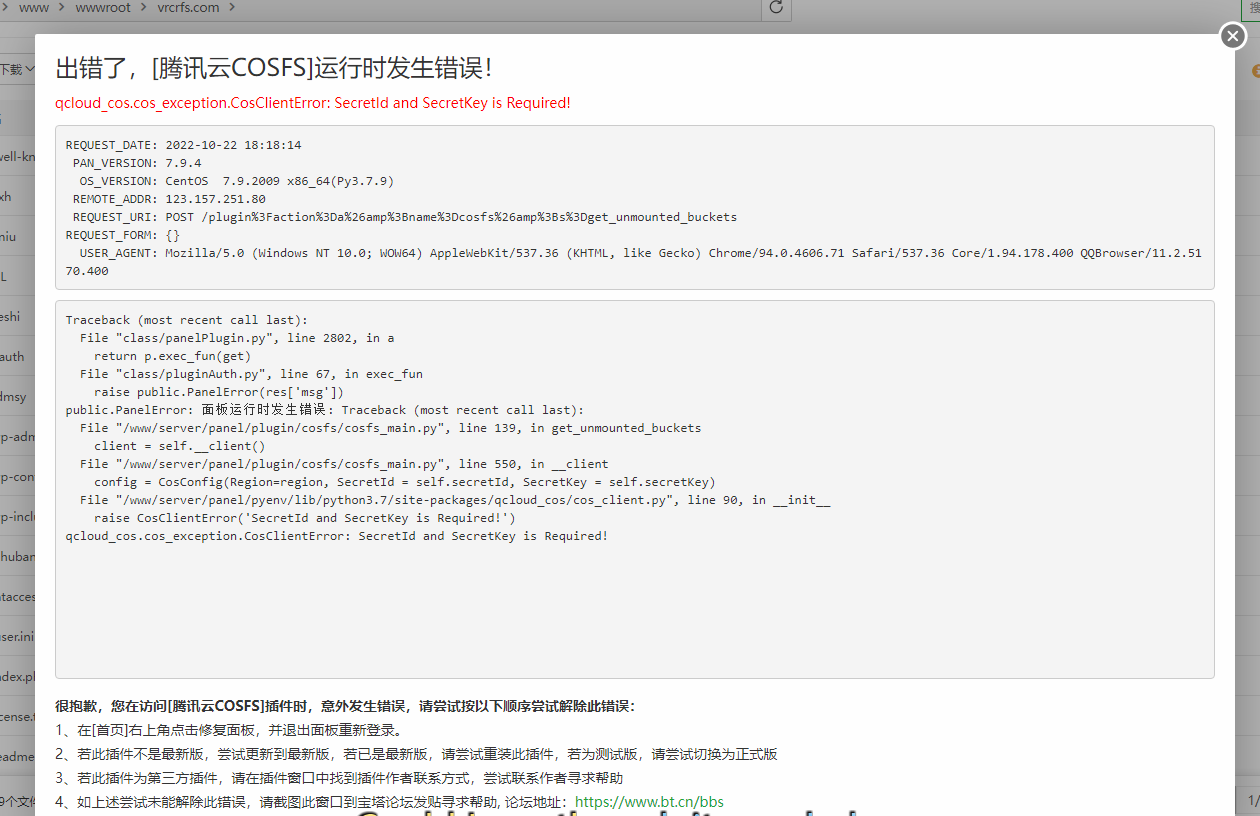Select the OS_VERSION CentOS 7.9.2009 line

click(x=237, y=181)
